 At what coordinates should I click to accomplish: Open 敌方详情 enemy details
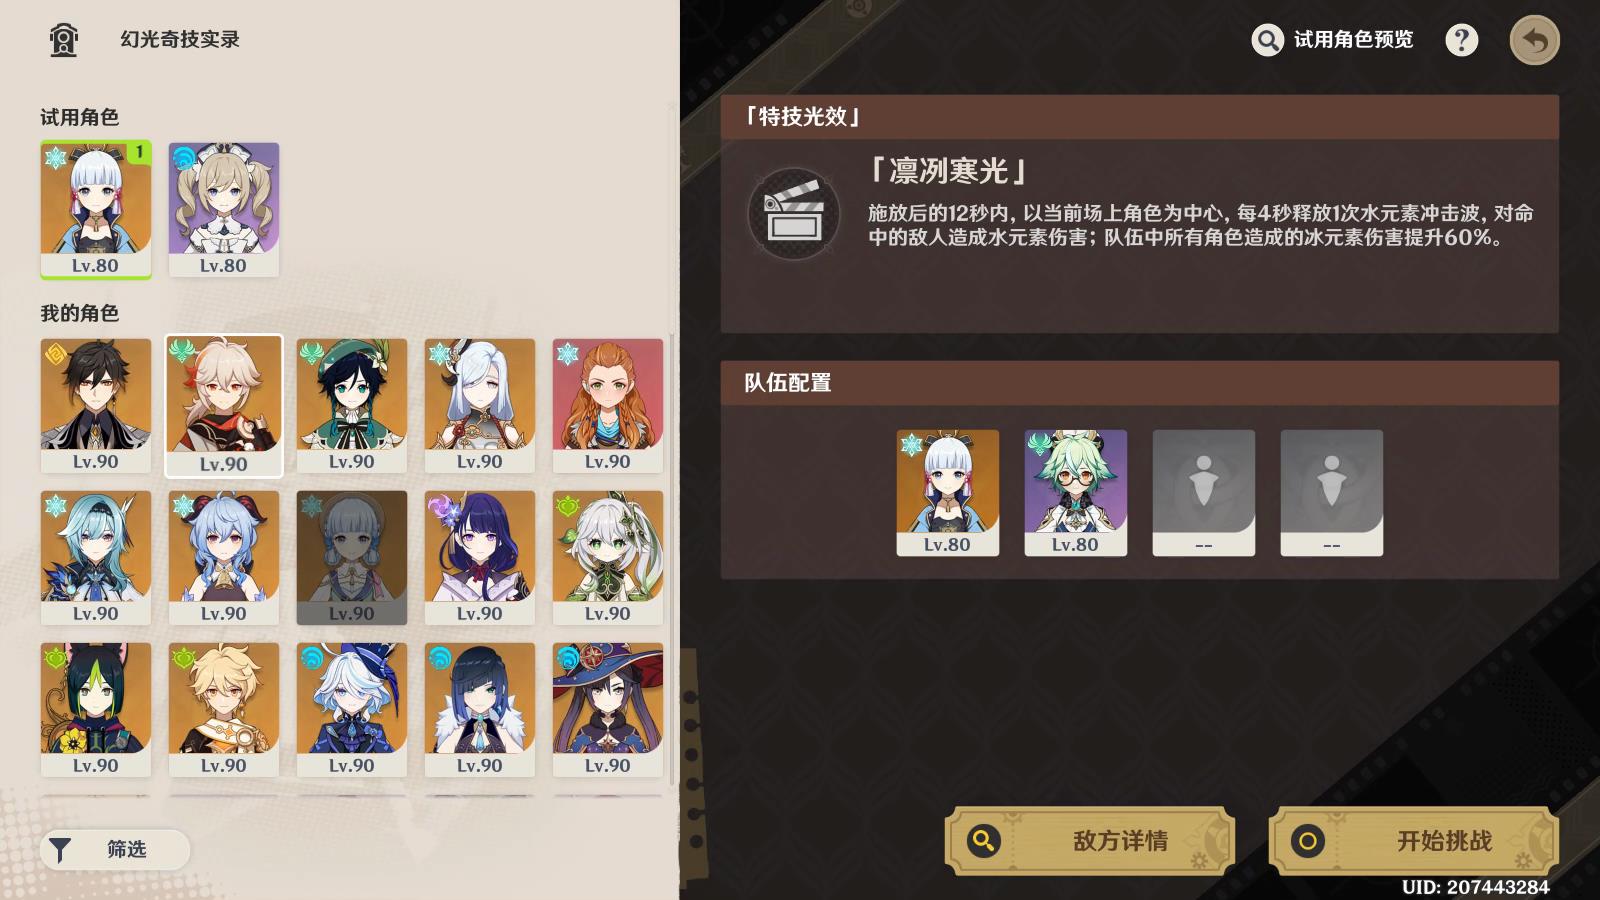tap(1090, 841)
